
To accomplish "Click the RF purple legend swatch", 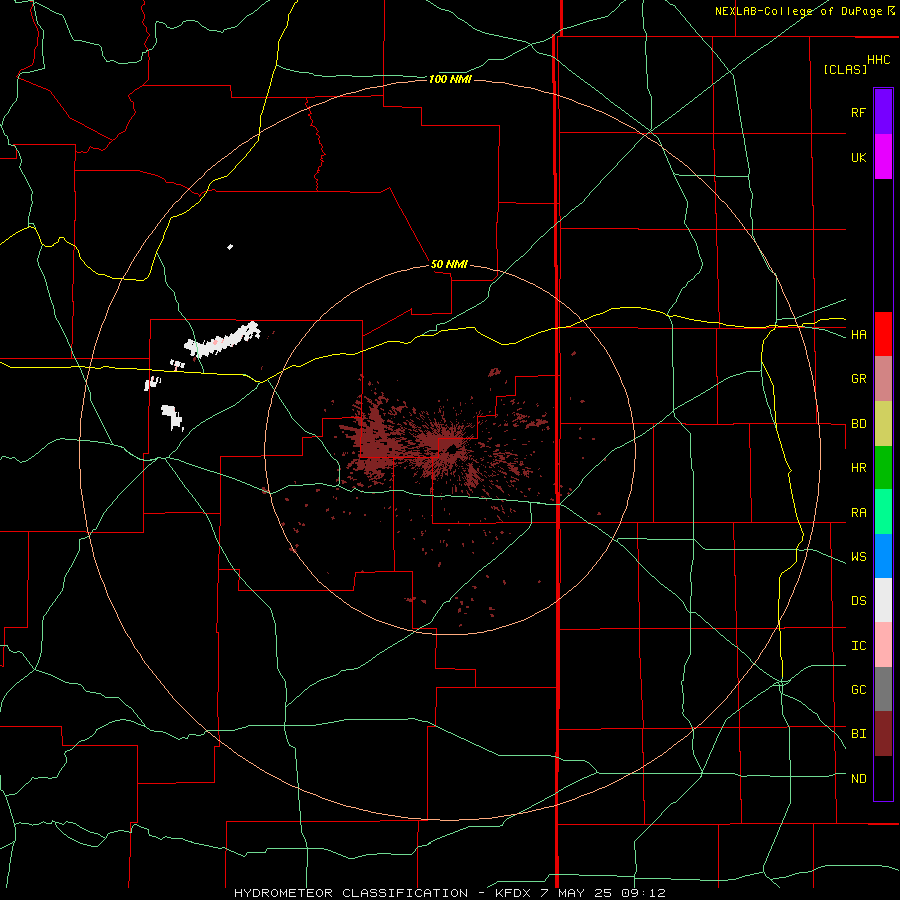I will 883,111.
